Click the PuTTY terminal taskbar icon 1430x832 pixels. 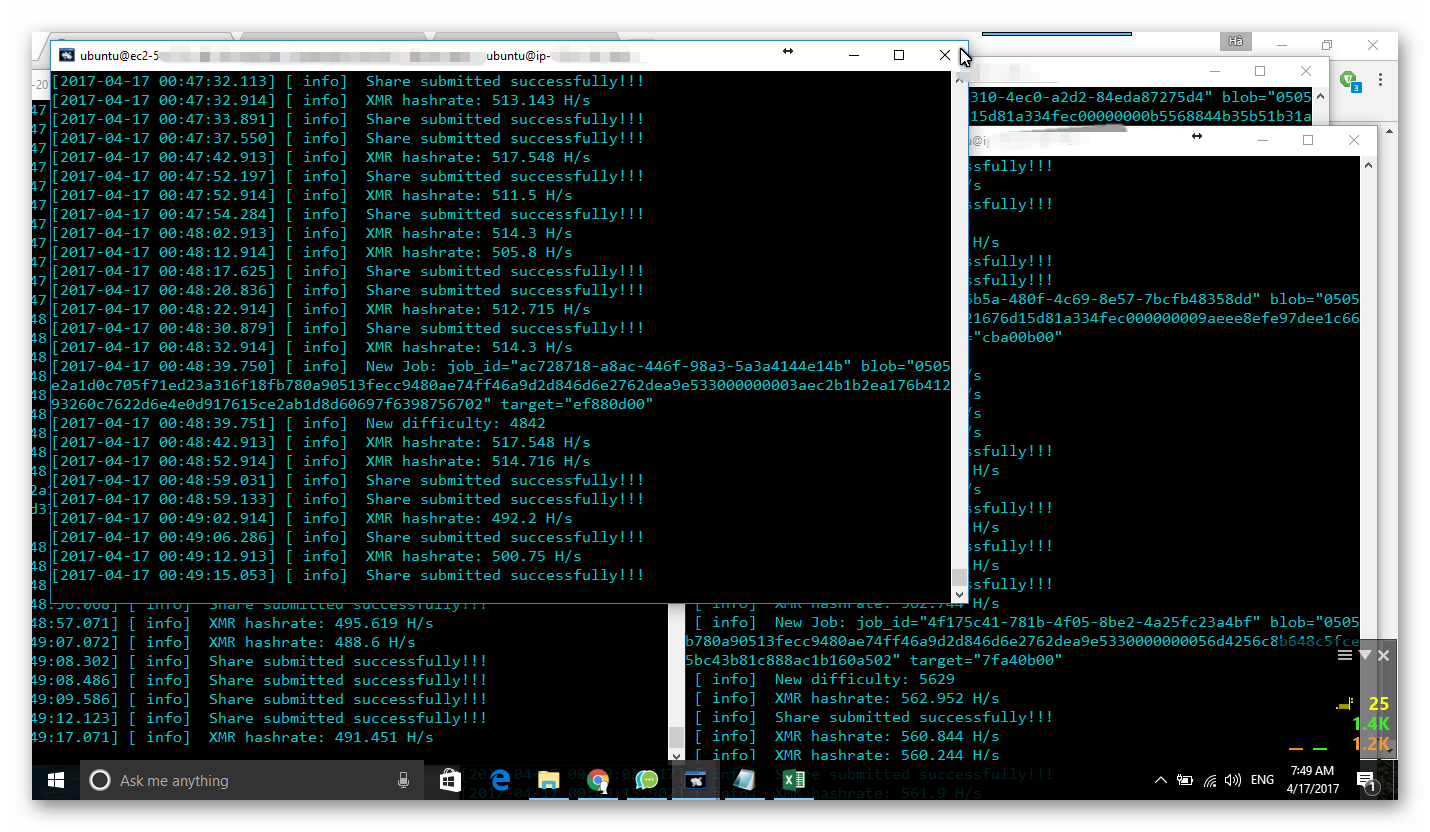tap(696, 780)
